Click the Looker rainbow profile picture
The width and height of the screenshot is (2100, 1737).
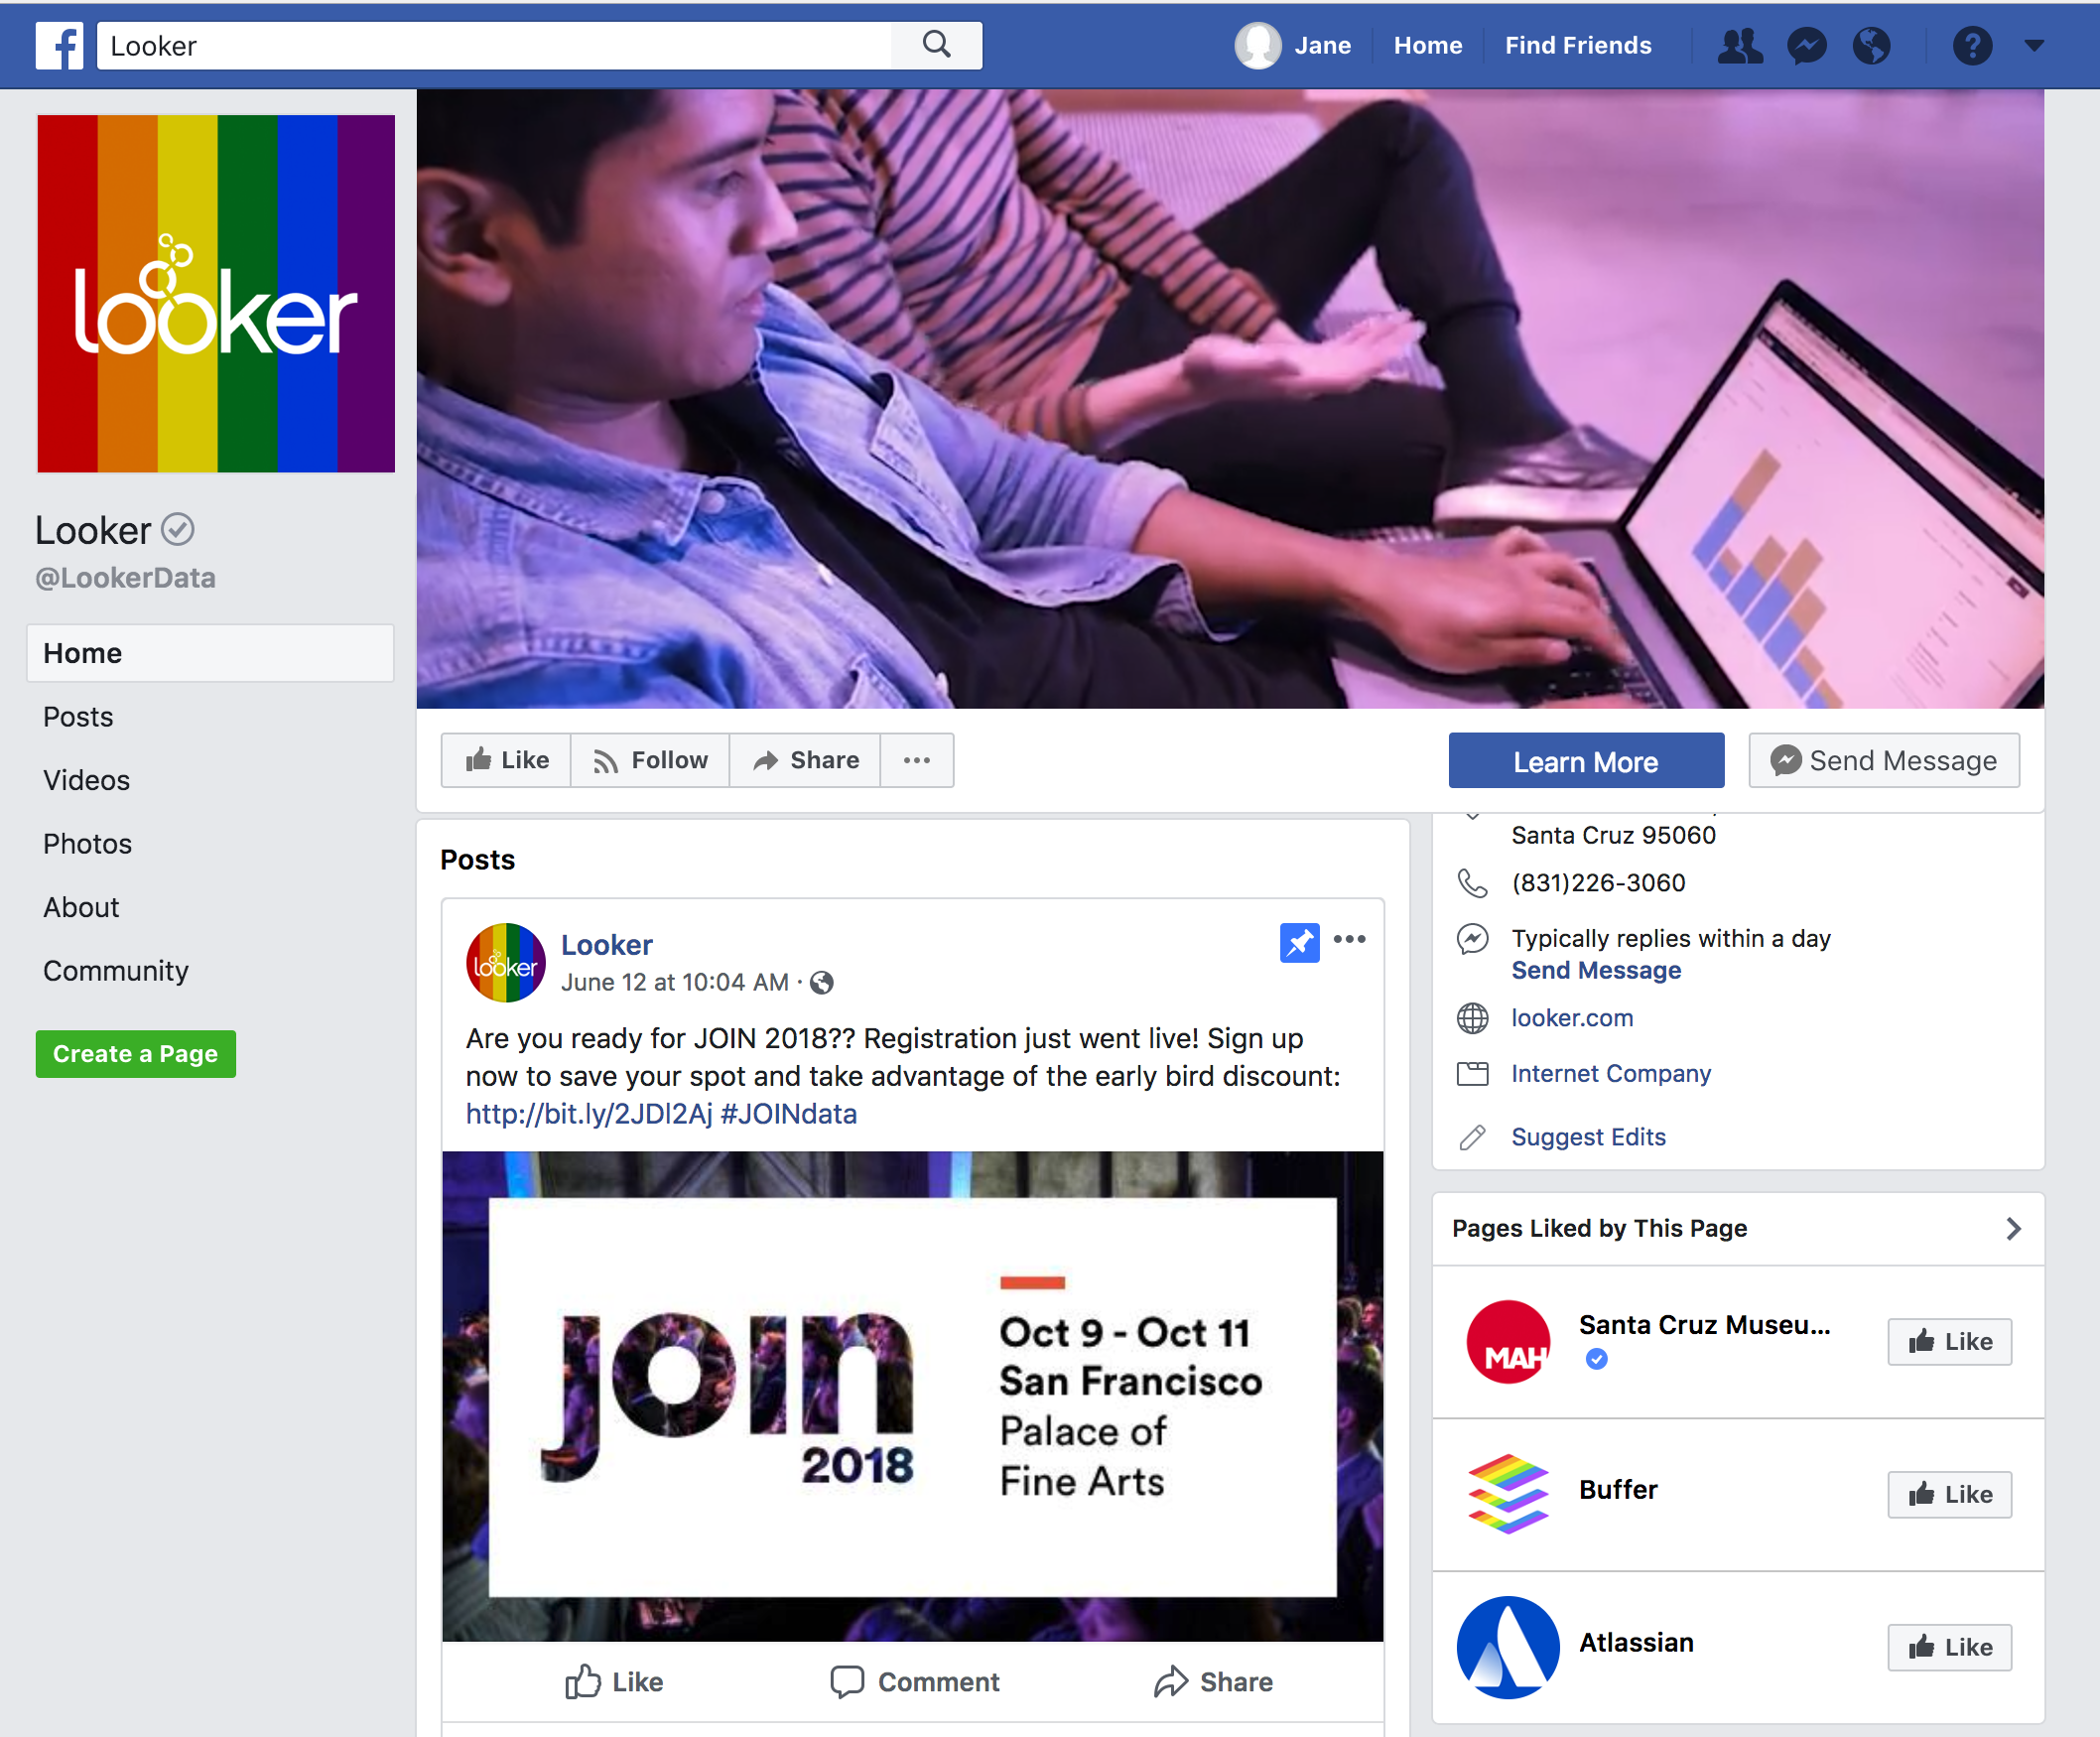[216, 293]
